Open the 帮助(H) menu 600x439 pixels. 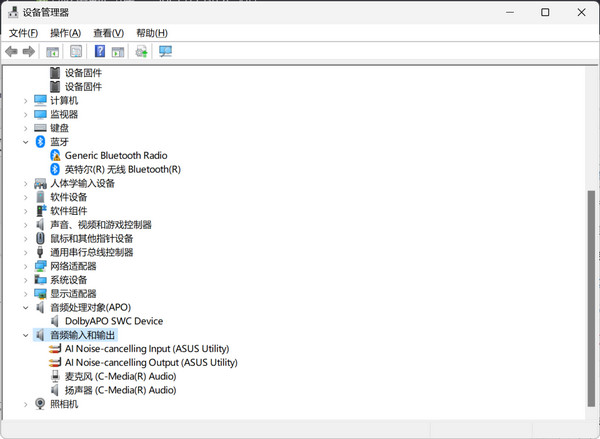point(152,33)
